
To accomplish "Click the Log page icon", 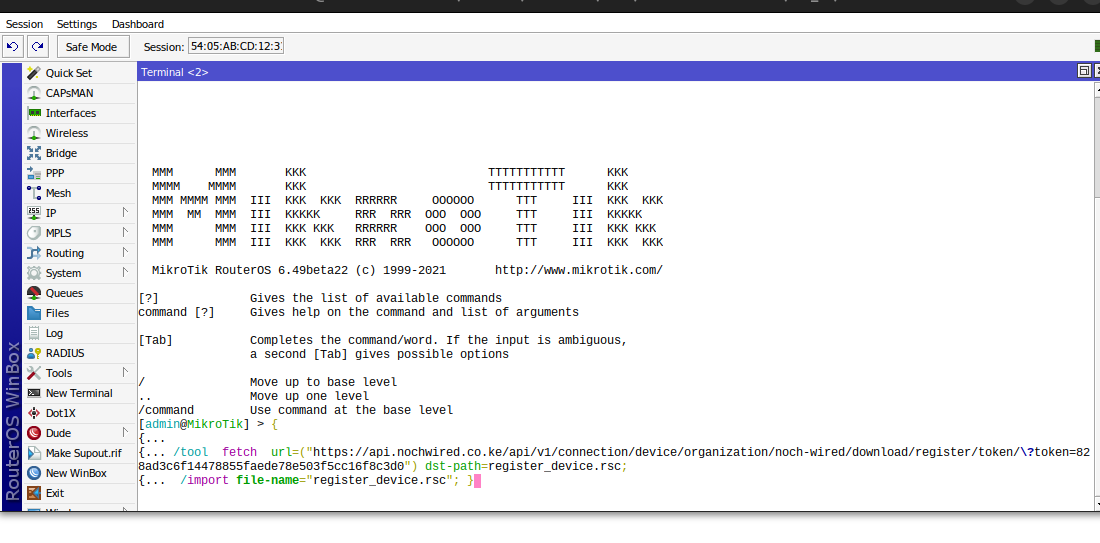I will (34, 333).
